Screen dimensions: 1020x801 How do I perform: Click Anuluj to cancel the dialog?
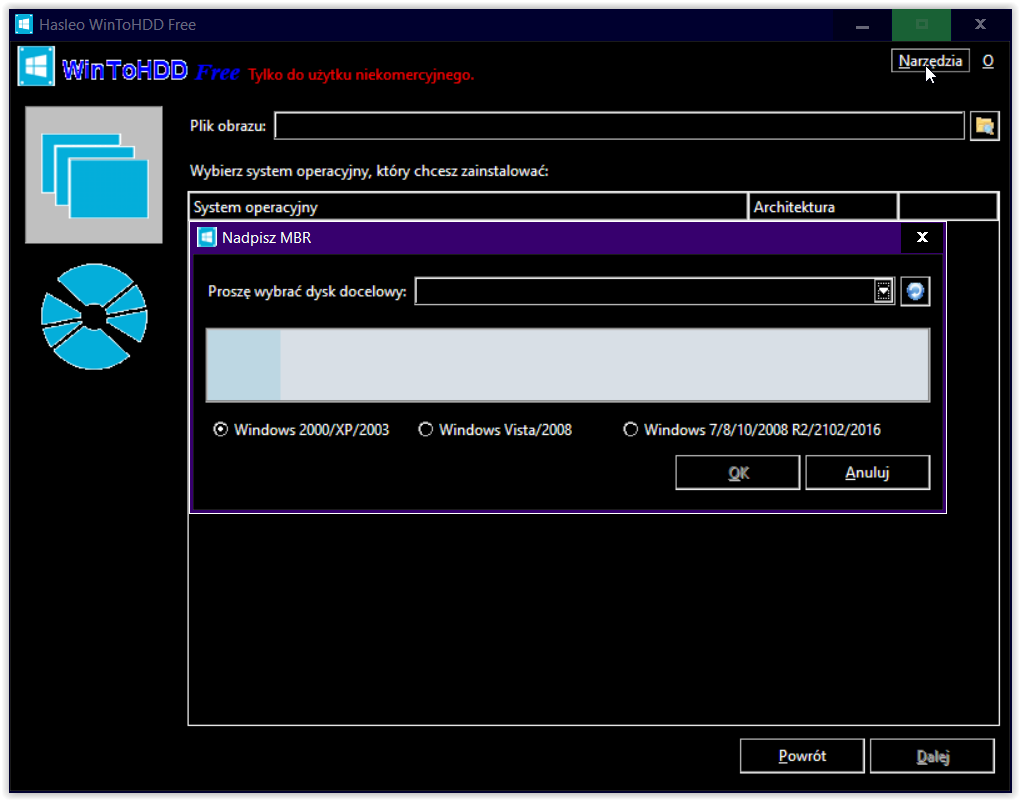[867, 472]
